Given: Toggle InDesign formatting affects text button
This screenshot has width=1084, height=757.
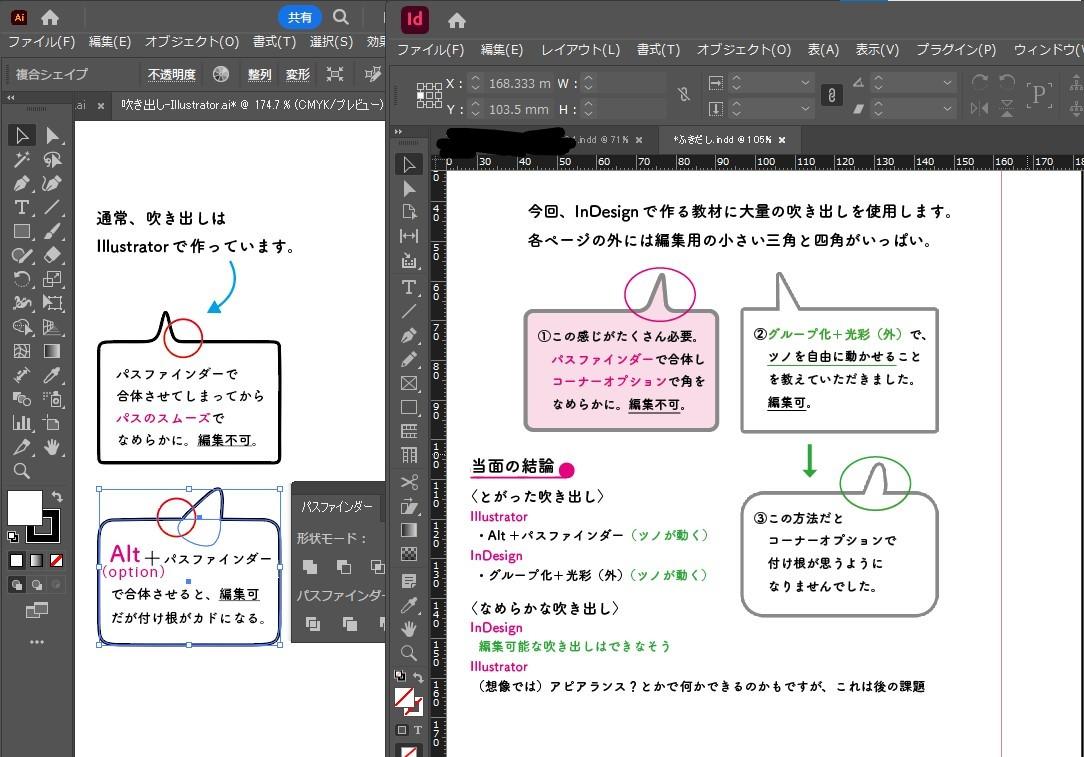Looking at the screenshot, I should 418,730.
